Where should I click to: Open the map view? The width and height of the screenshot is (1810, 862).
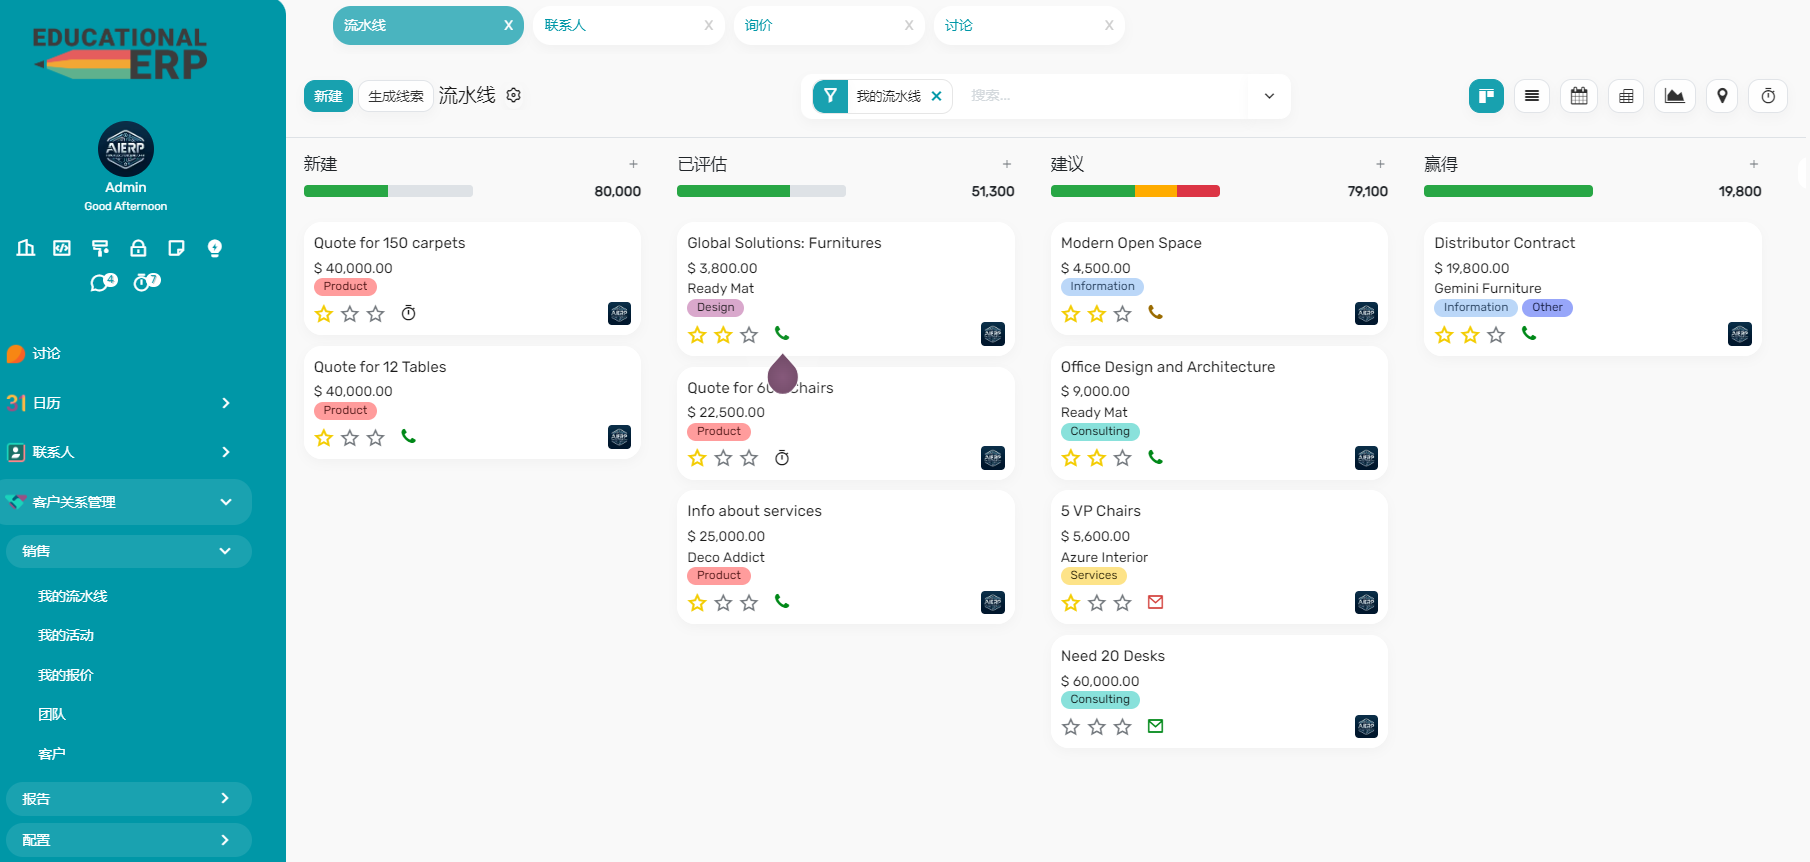click(1722, 96)
